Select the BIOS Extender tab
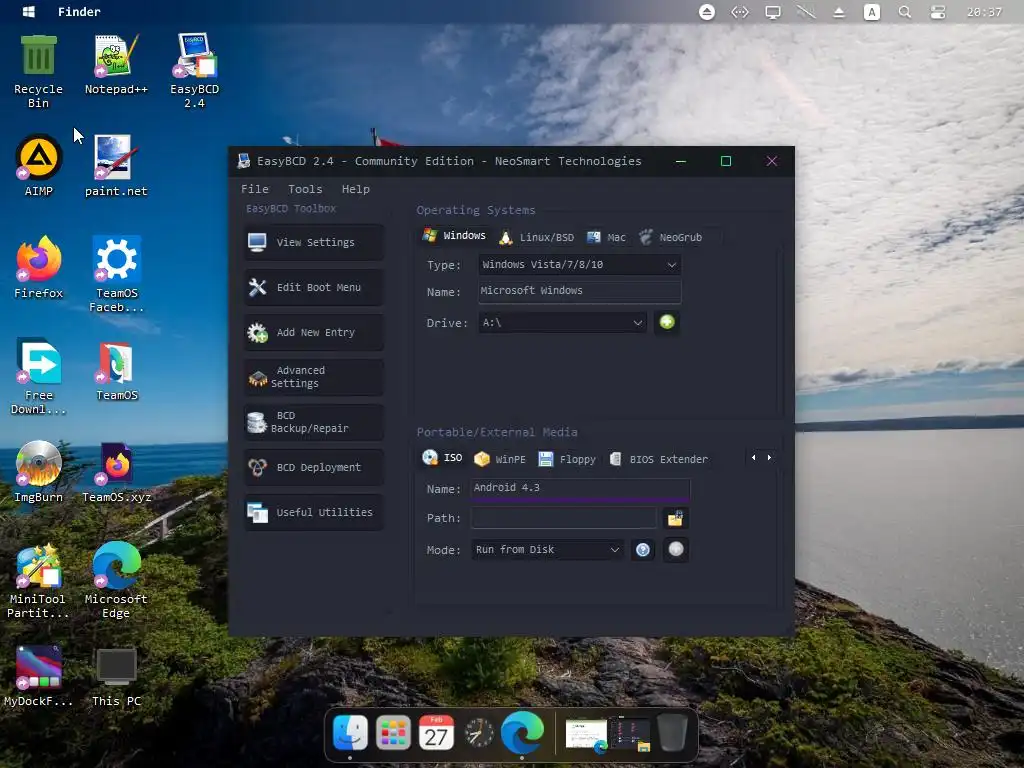 click(658, 459)
